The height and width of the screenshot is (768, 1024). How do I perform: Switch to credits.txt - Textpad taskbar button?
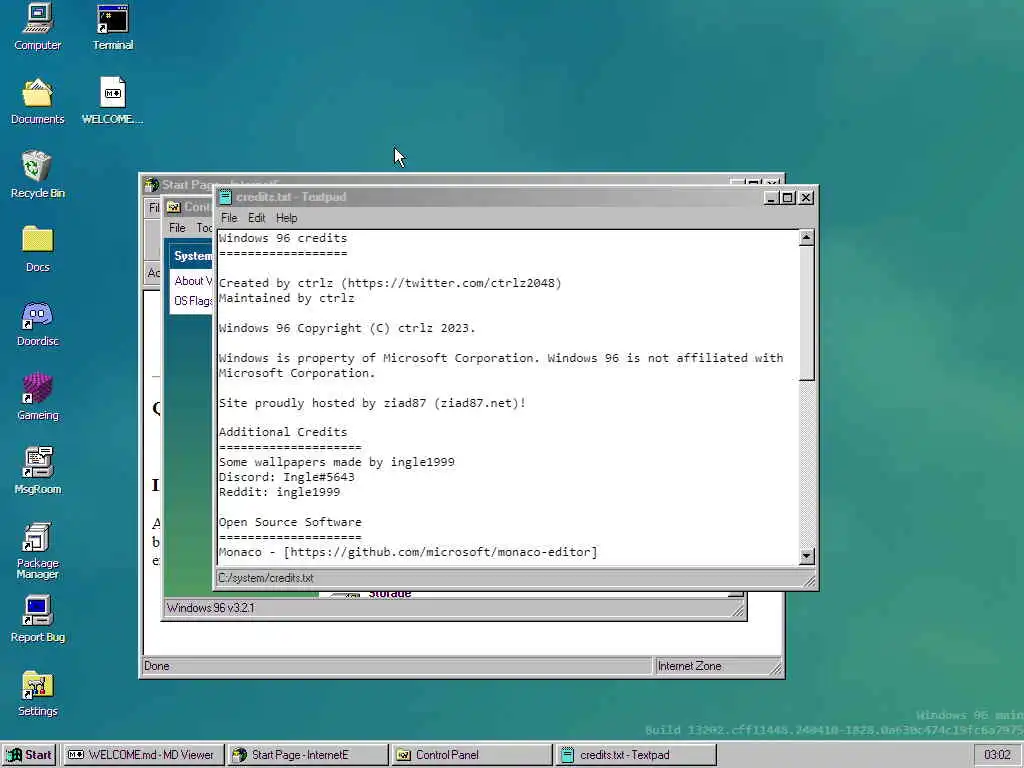tap(636, 755)
